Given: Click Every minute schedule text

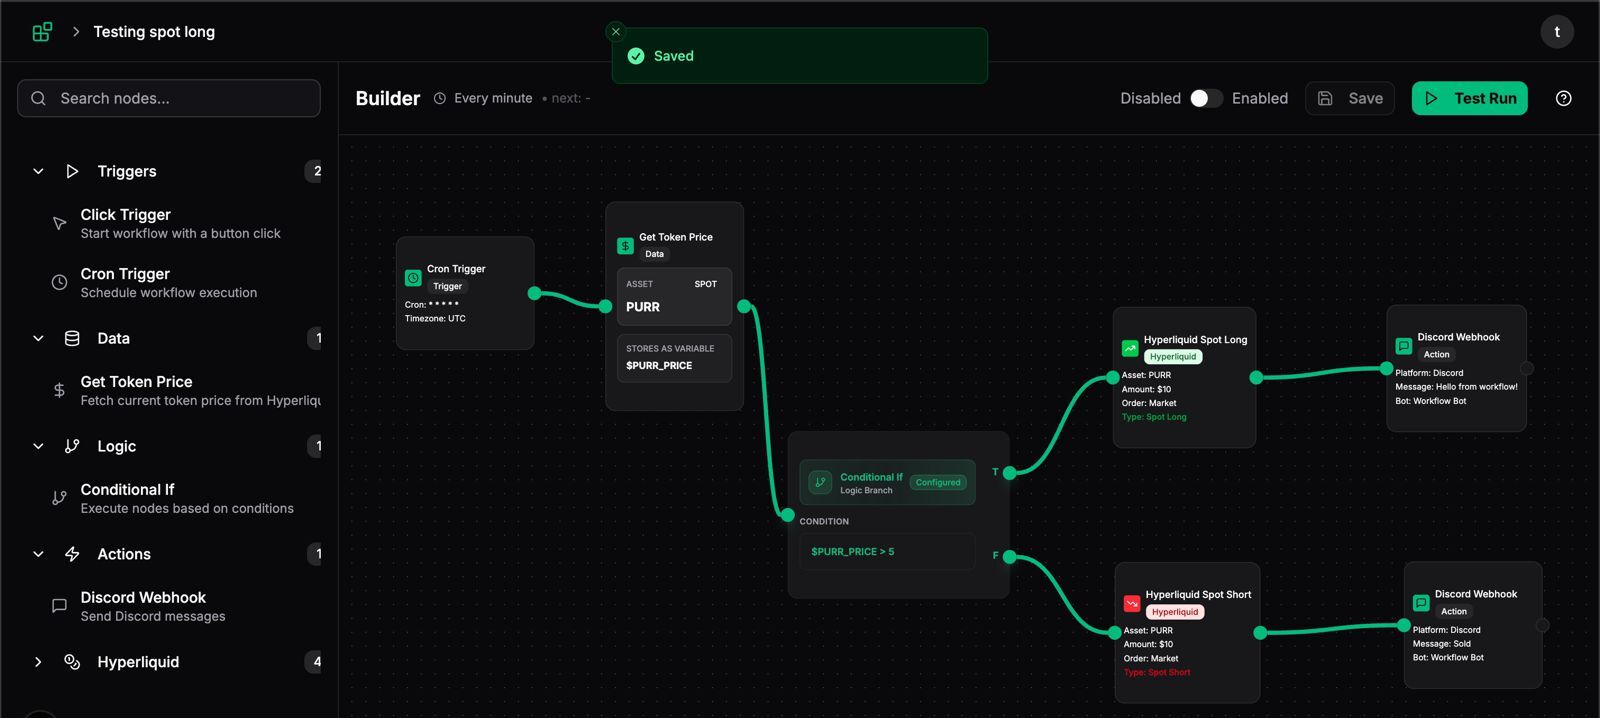Looking at the screenshot, I should click(493, 98).
